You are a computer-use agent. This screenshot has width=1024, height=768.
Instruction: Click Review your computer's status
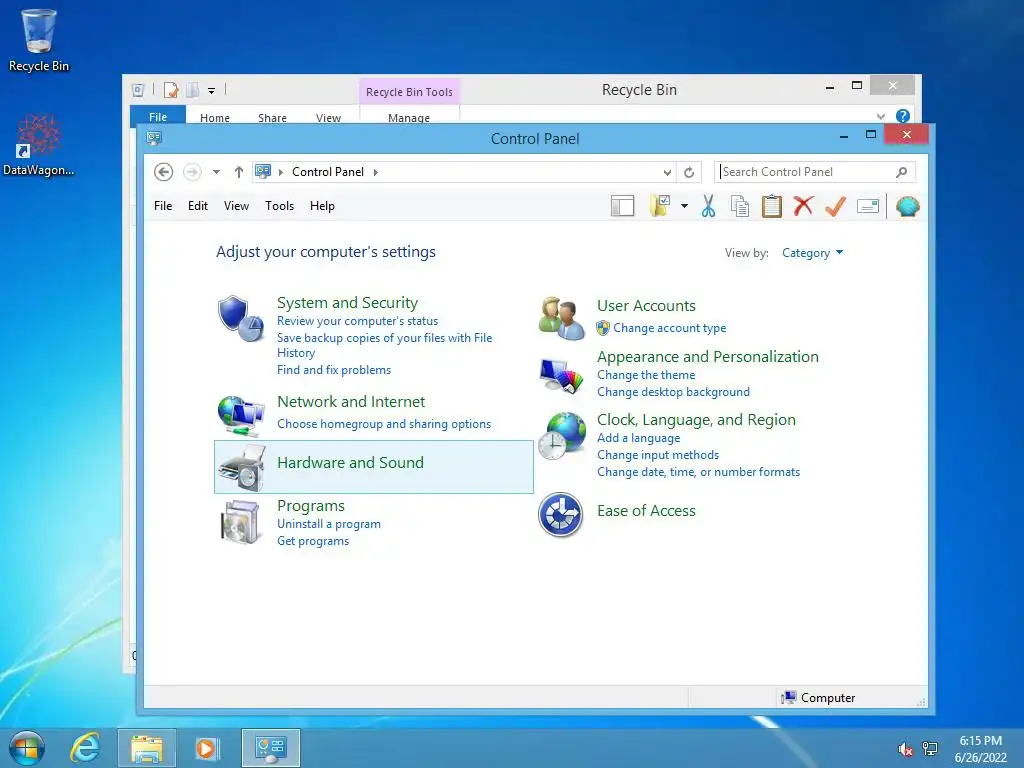point(357,321)
